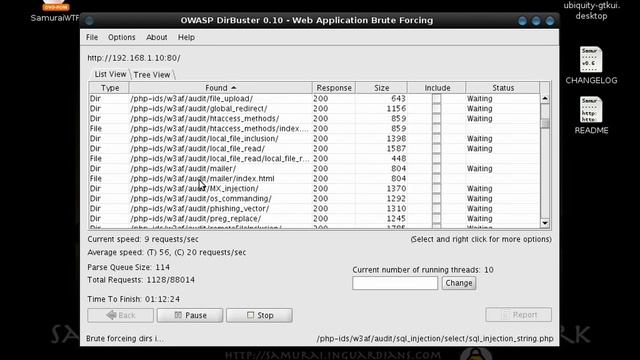Image resolution: width=640 pixels, height=360 pixels.
Task: Click the Pause button
Action: (x=190, y=315)
